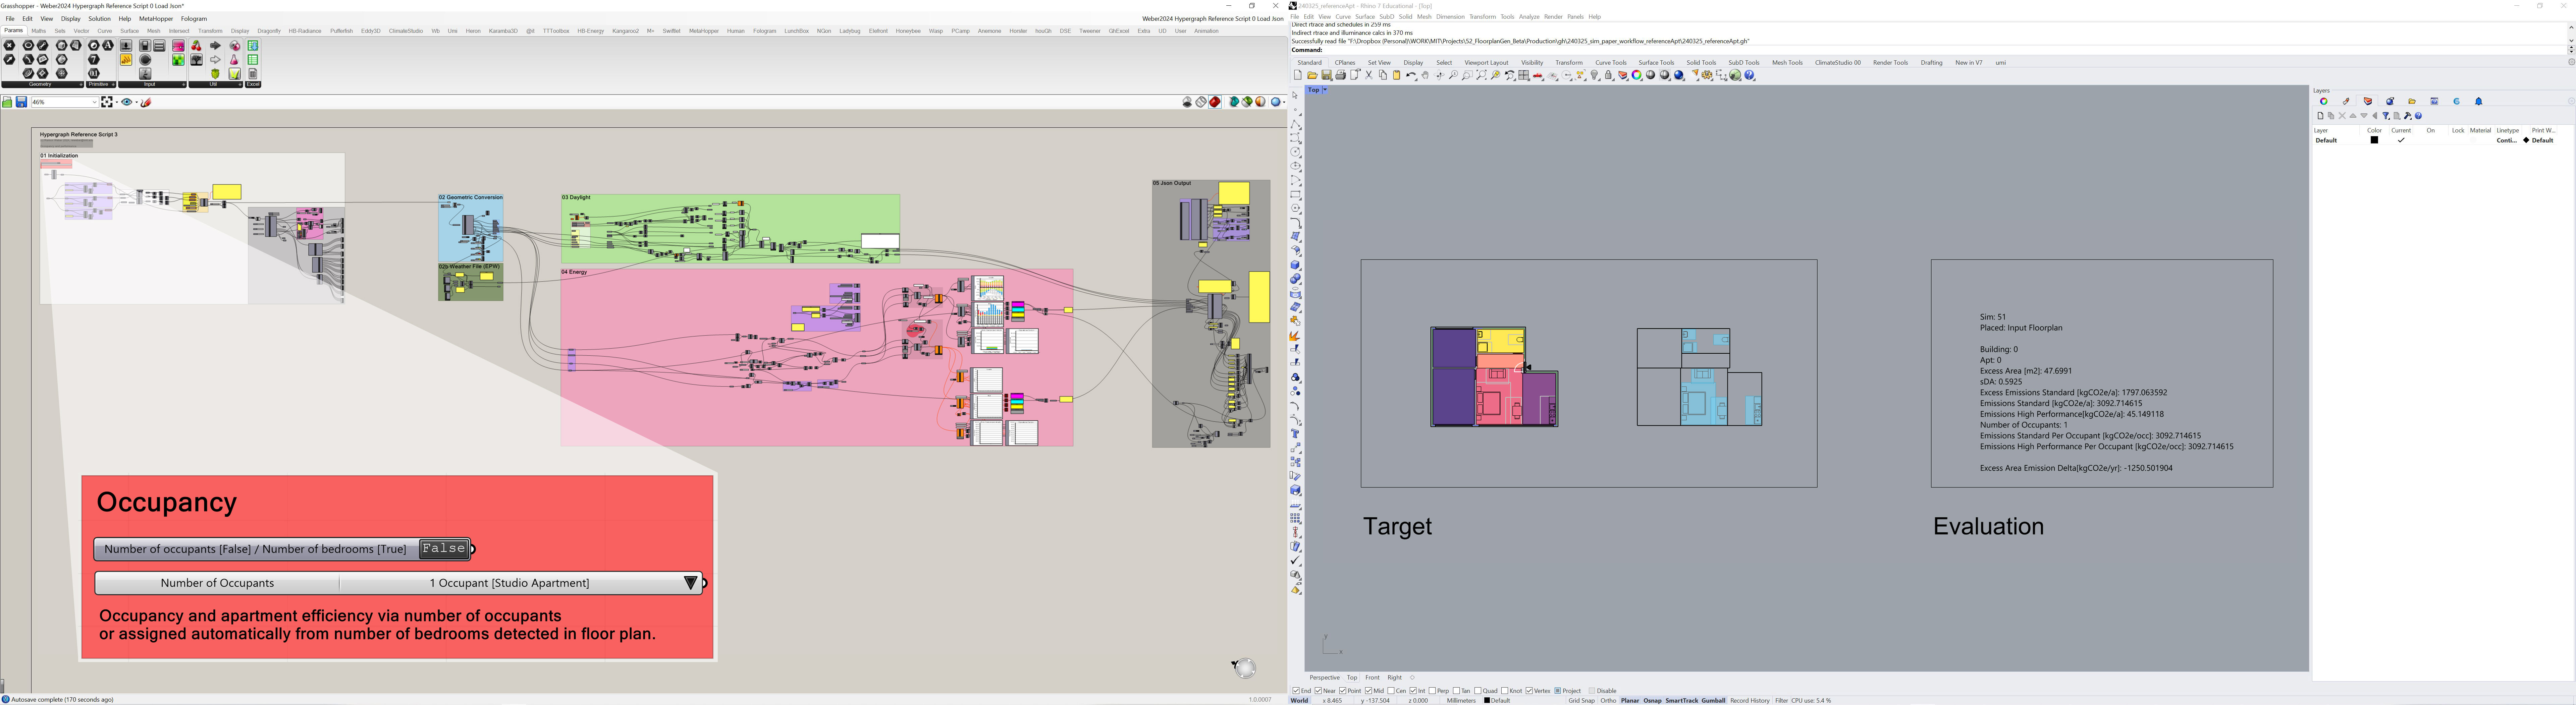Viewport: 2576px width, 705px height.
Task: Open dropdown arrow beside Zoom Extents icon
Action: [117, 102]
